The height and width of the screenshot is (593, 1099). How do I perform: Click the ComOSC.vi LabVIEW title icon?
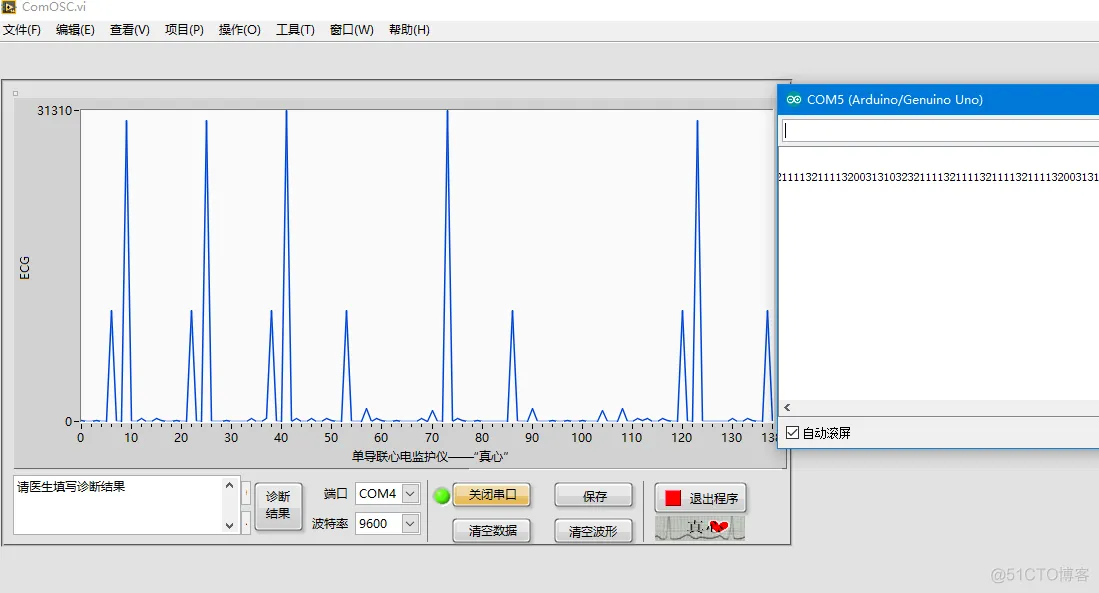tap(8, 7)
